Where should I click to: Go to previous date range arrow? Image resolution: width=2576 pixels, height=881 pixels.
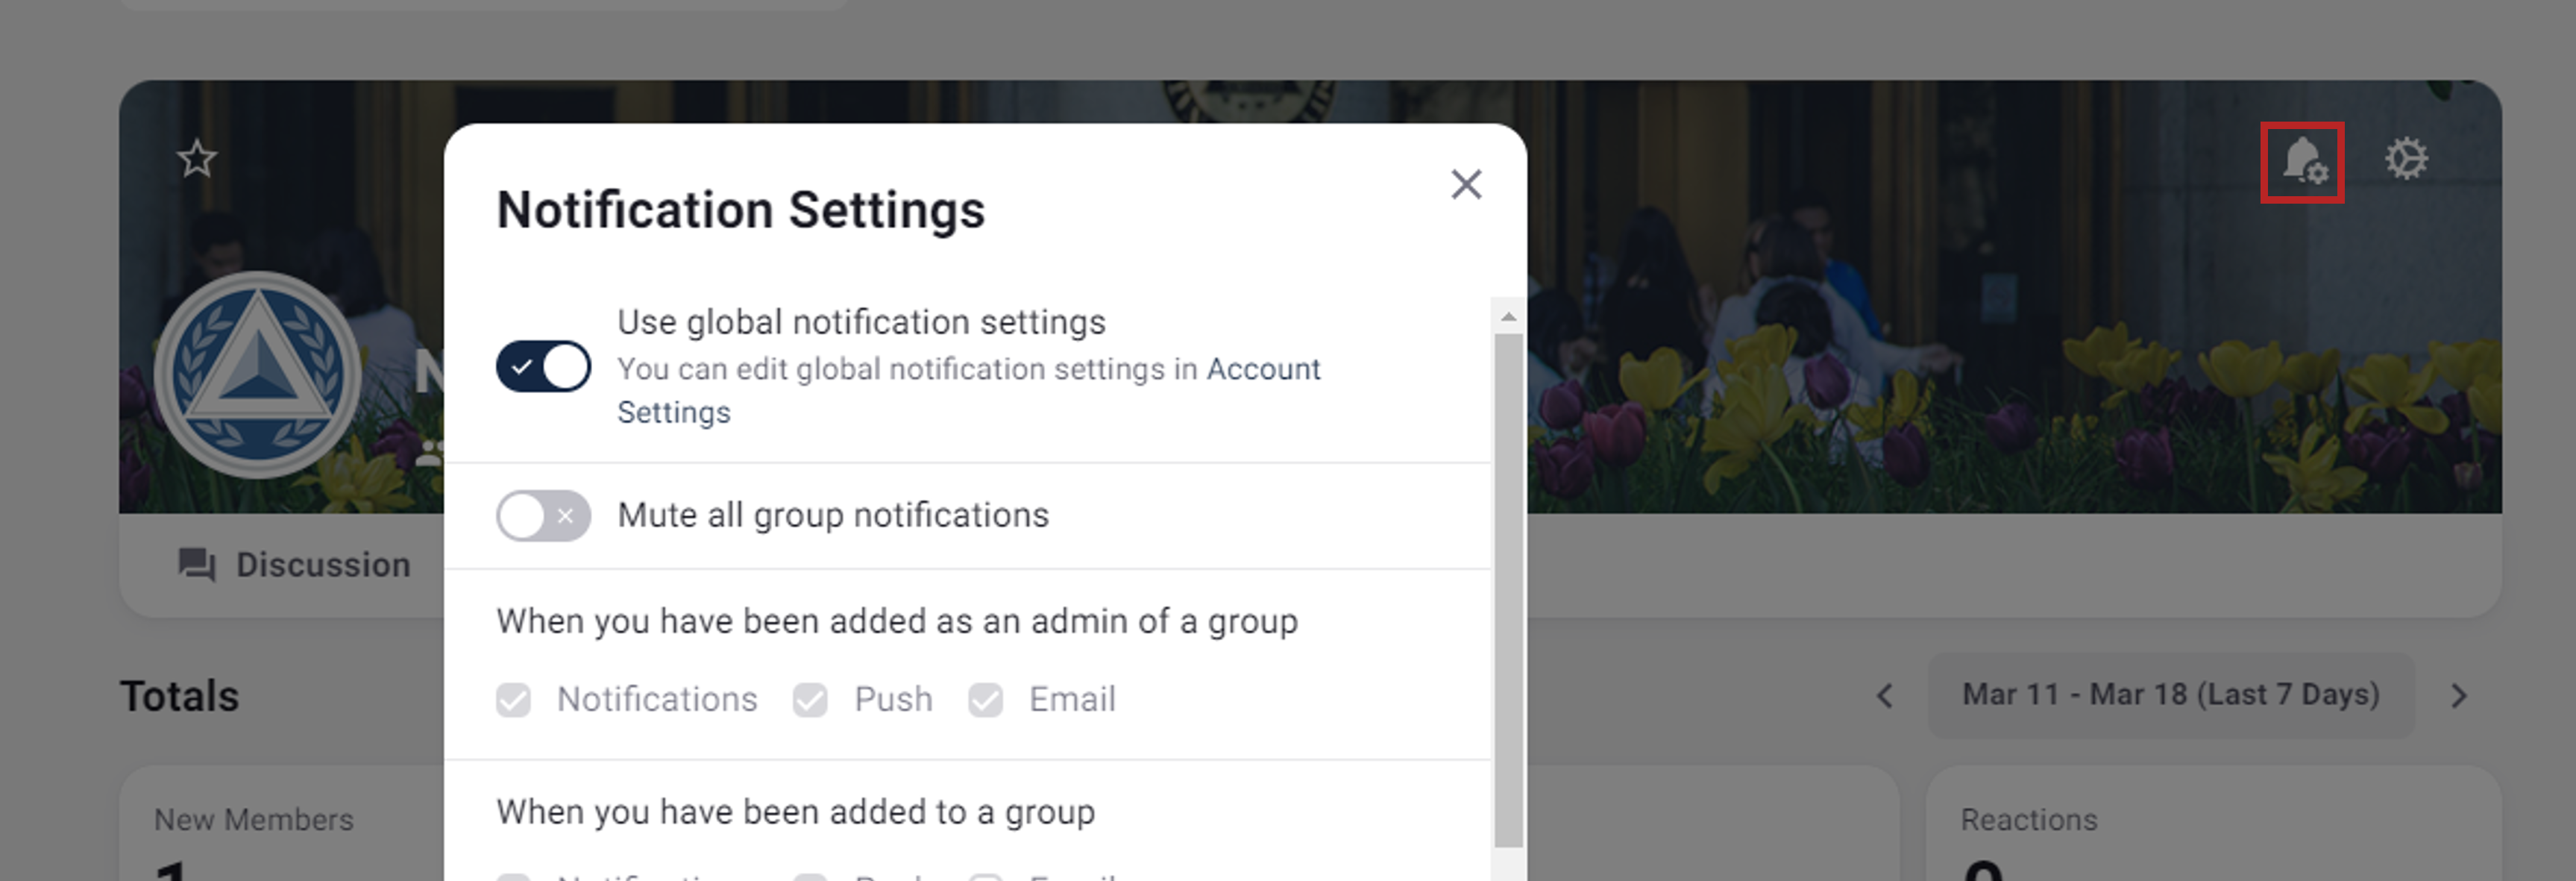click(1885, 696)
